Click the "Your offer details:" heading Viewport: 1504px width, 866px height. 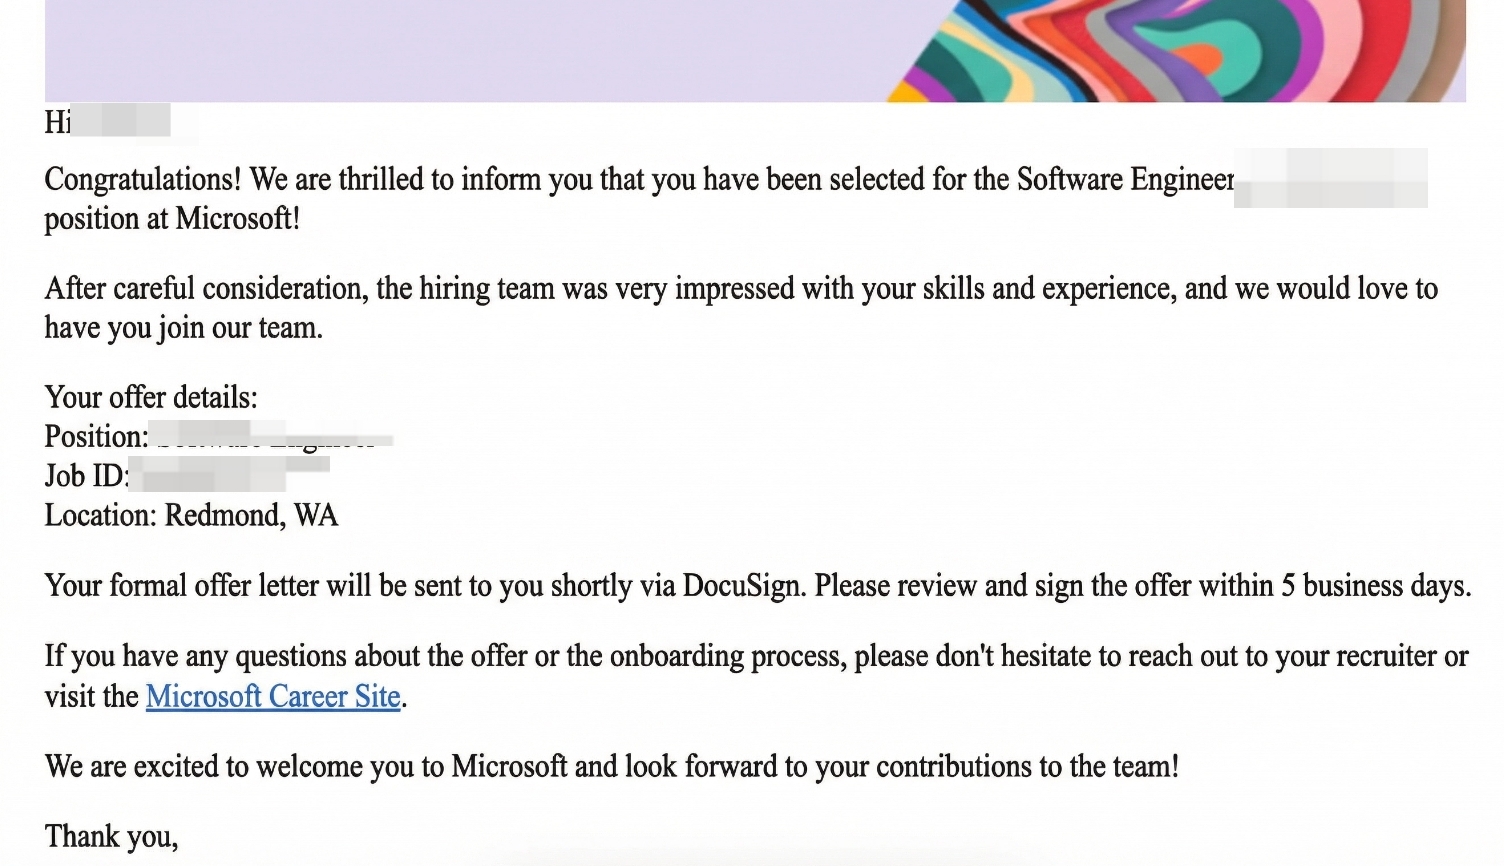point(151,397)
